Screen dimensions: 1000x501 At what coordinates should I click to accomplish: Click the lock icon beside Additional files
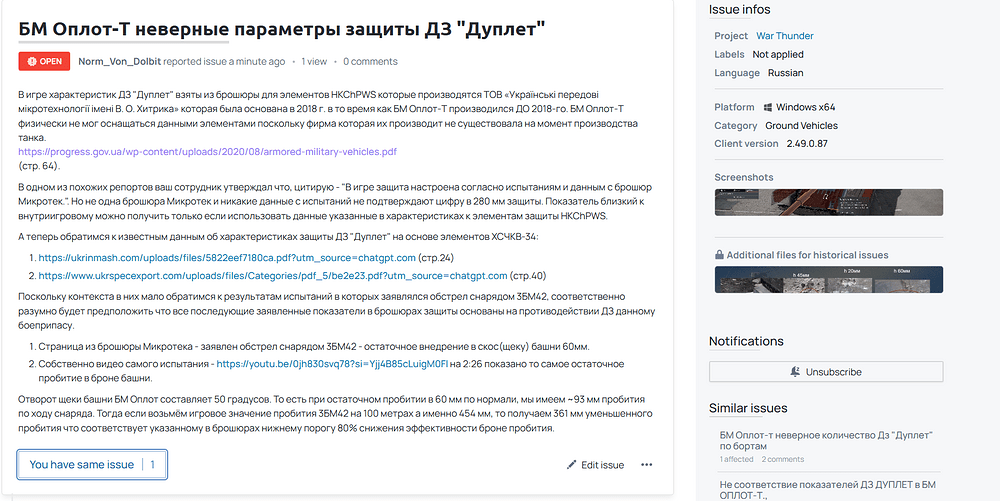point(719,255)
